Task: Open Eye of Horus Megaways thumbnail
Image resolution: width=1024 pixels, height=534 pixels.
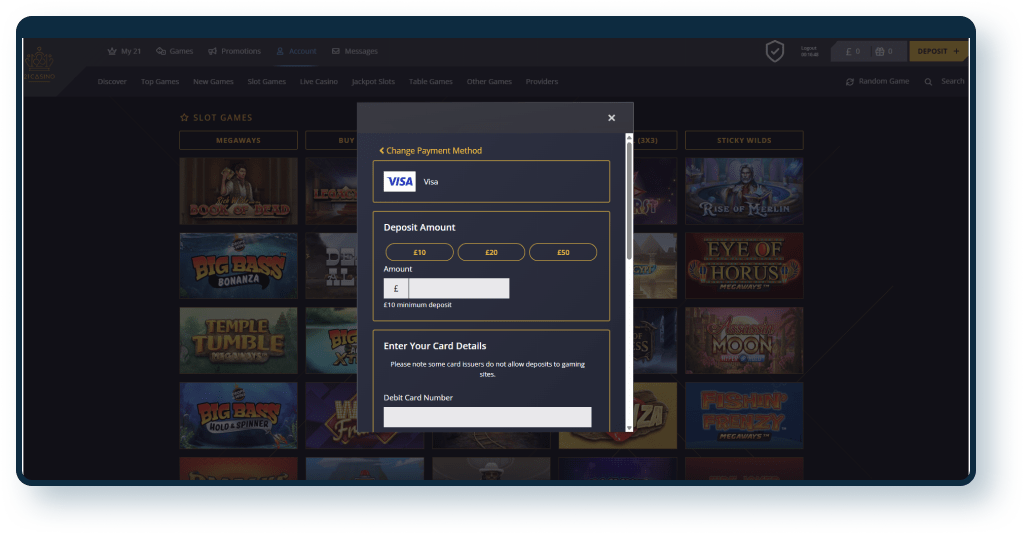Action: pyautogui.click(x=744, y=266)
